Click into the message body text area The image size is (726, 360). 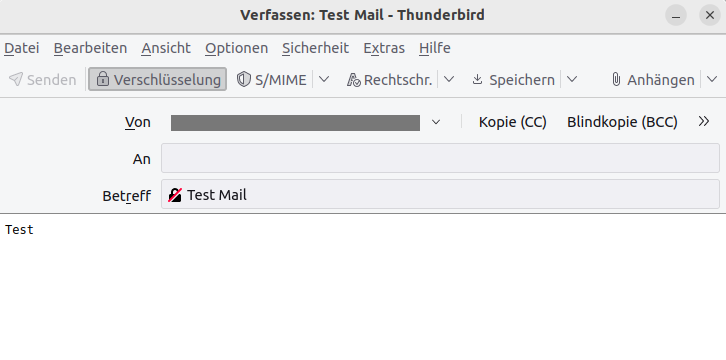(x=363, y=287)
